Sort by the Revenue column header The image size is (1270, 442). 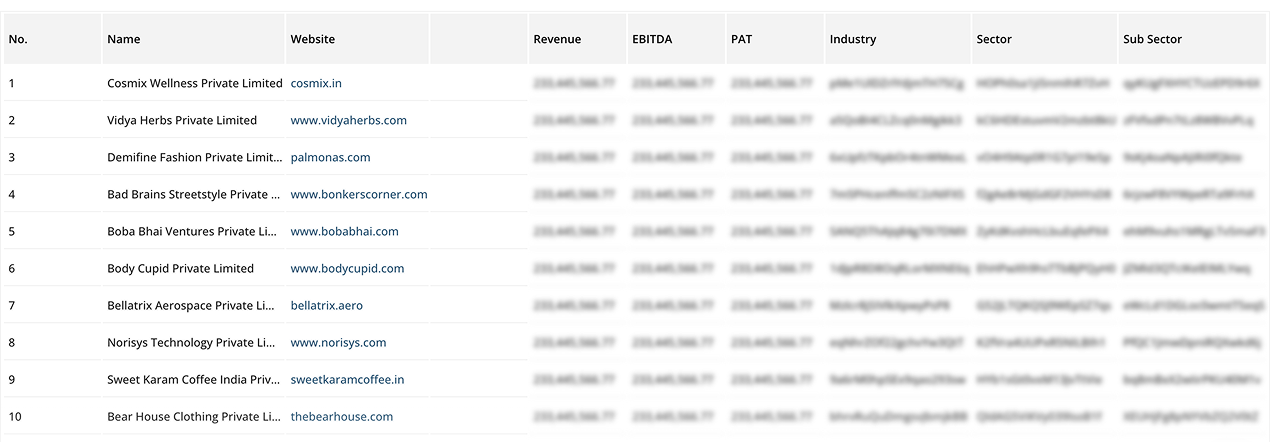pyautogui.click(x=577, y=39)
